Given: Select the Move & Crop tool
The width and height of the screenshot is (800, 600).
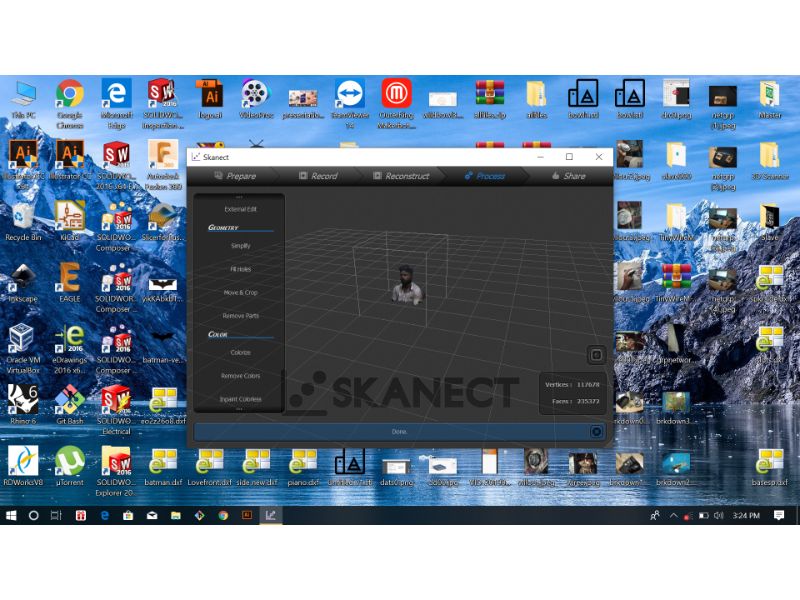Looking at the screenshot, I should click(x=240, y=292).
